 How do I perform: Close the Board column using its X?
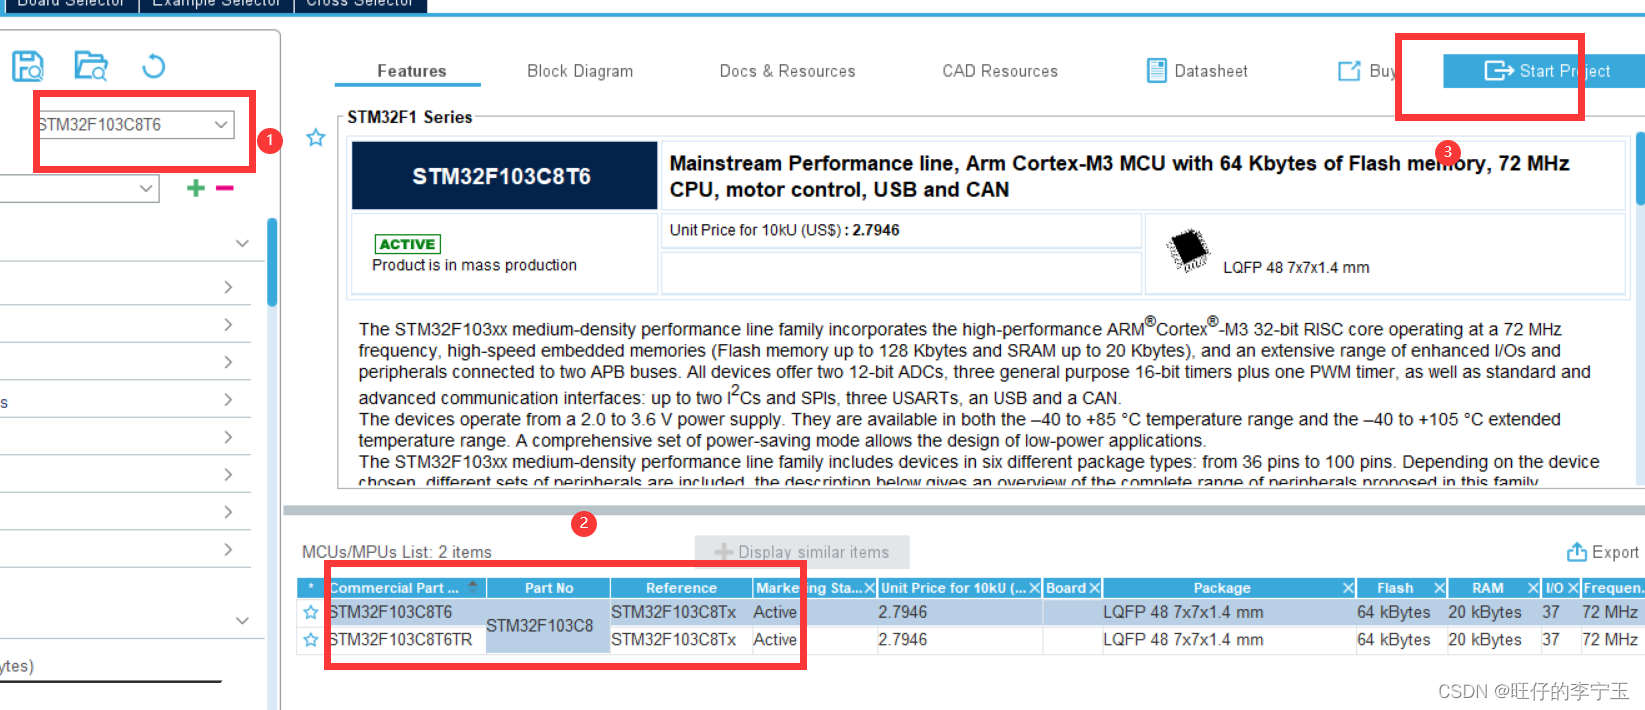click(1095, 588)
